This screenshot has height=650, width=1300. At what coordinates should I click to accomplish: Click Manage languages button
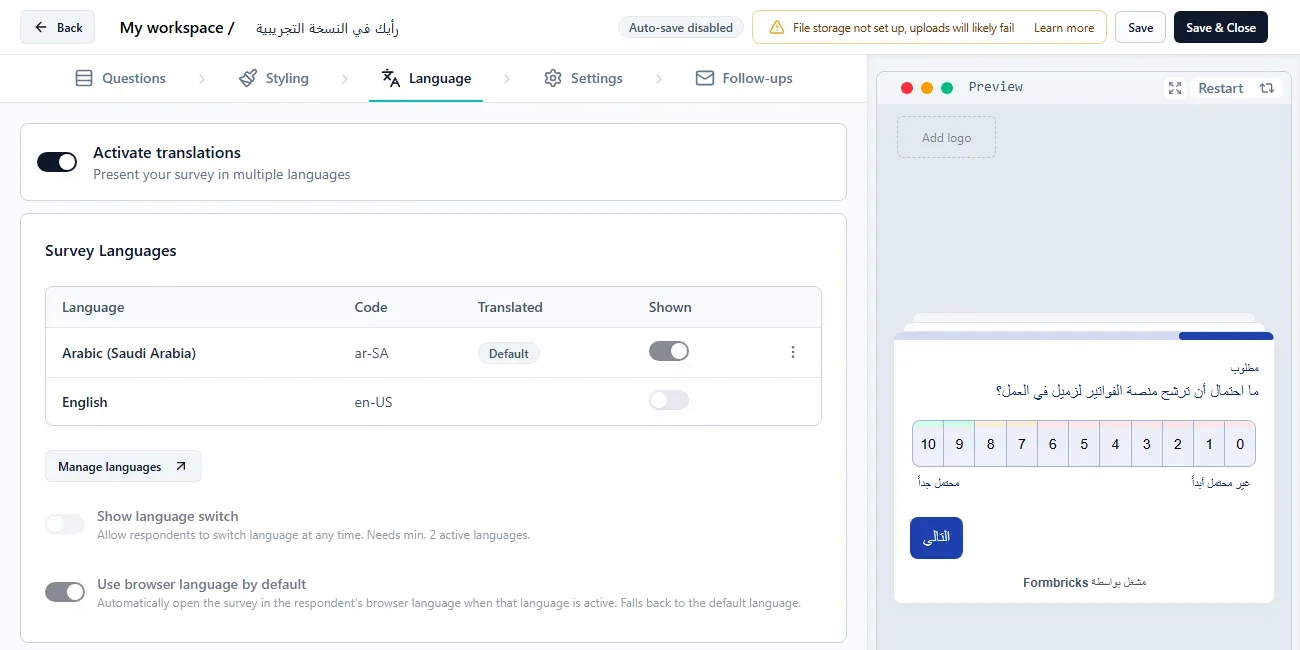123,466
